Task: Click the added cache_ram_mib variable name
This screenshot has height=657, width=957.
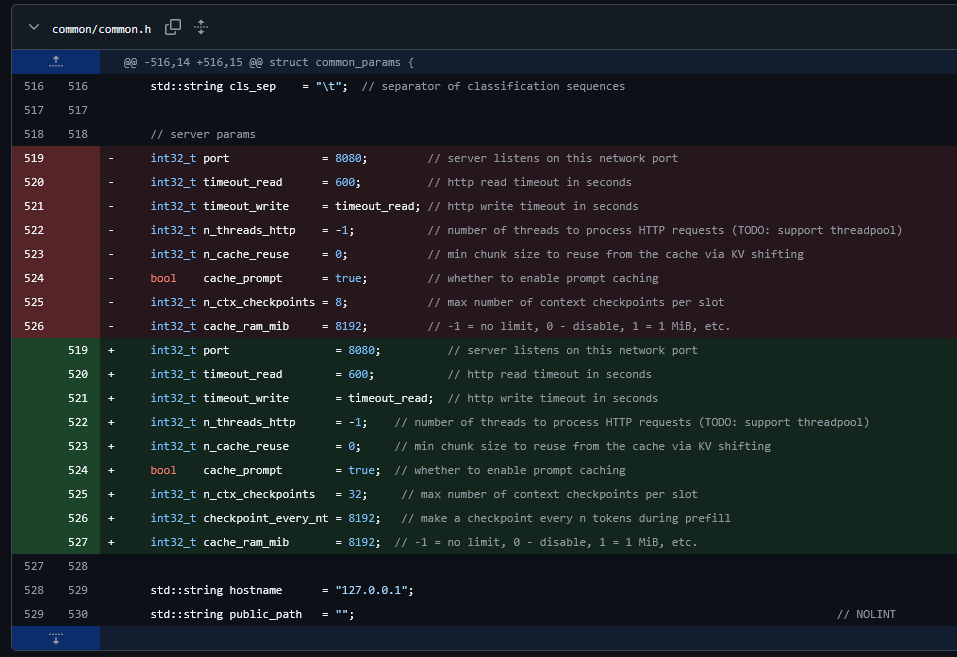Action: pos(246,542)
